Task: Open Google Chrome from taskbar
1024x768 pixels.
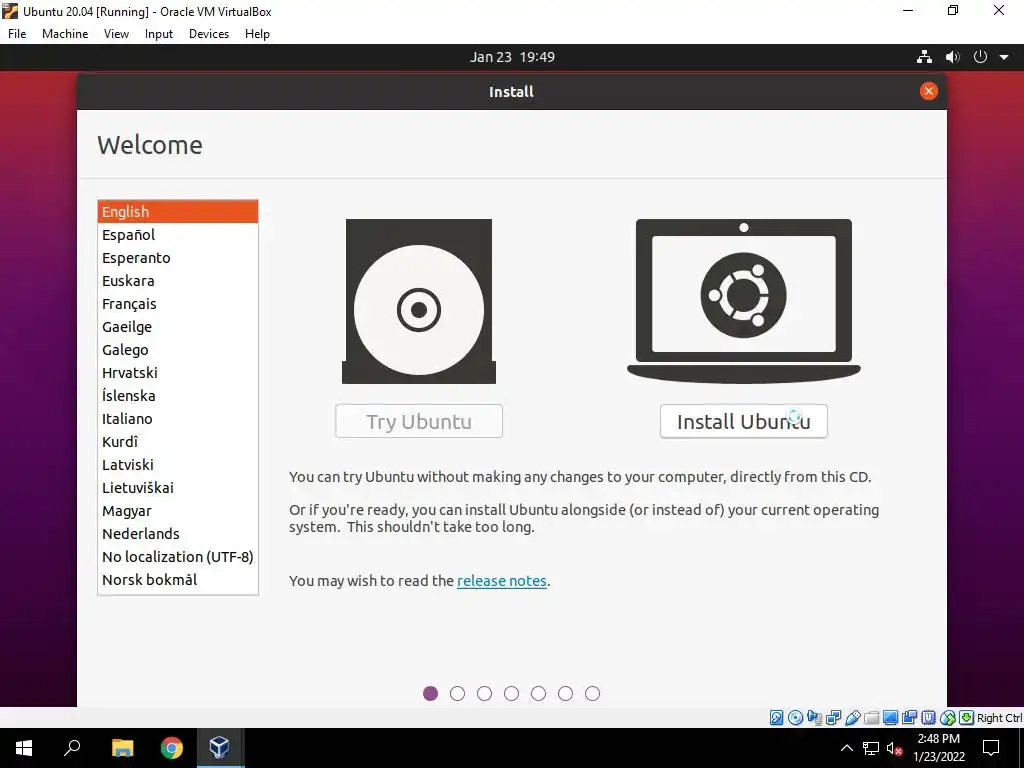Action: (x=172, y=748)
